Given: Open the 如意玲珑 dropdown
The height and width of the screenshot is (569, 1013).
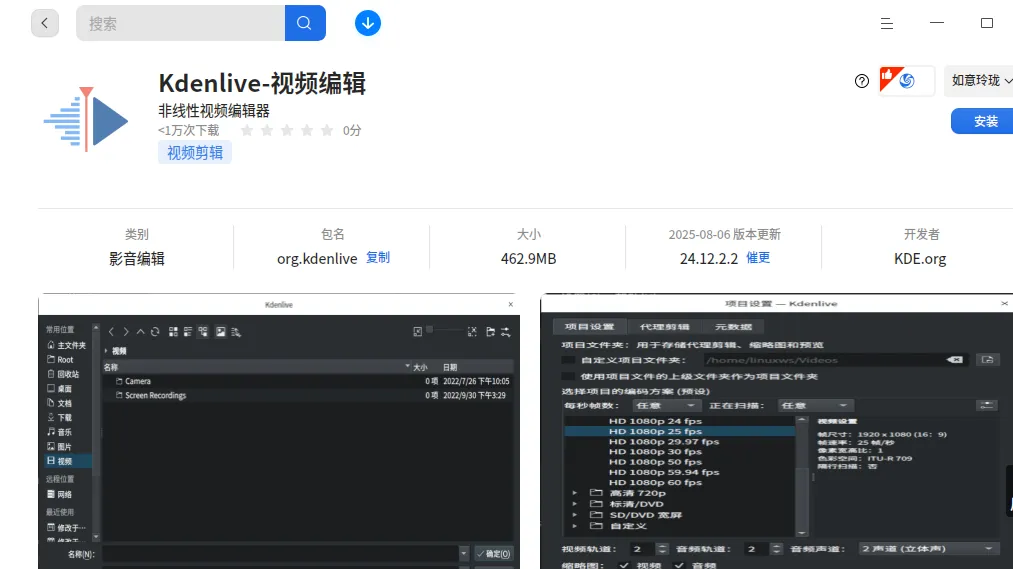Looking at the screenshot, I should pos(980,81).
